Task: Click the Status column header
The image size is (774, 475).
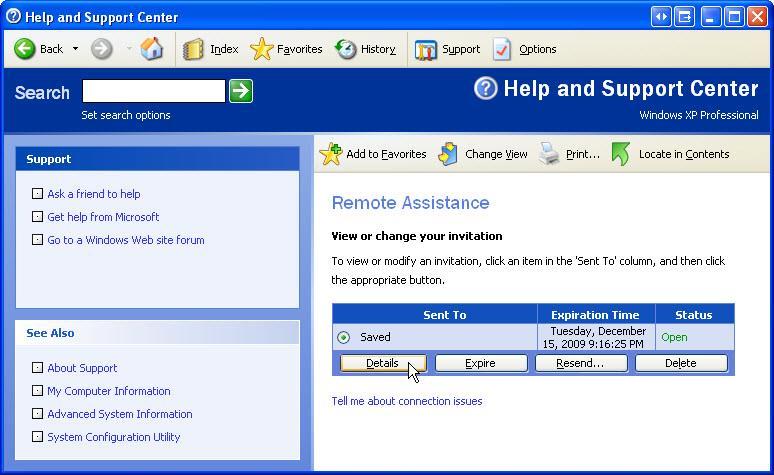Action: pyautogui.click(x=694, y=315)
